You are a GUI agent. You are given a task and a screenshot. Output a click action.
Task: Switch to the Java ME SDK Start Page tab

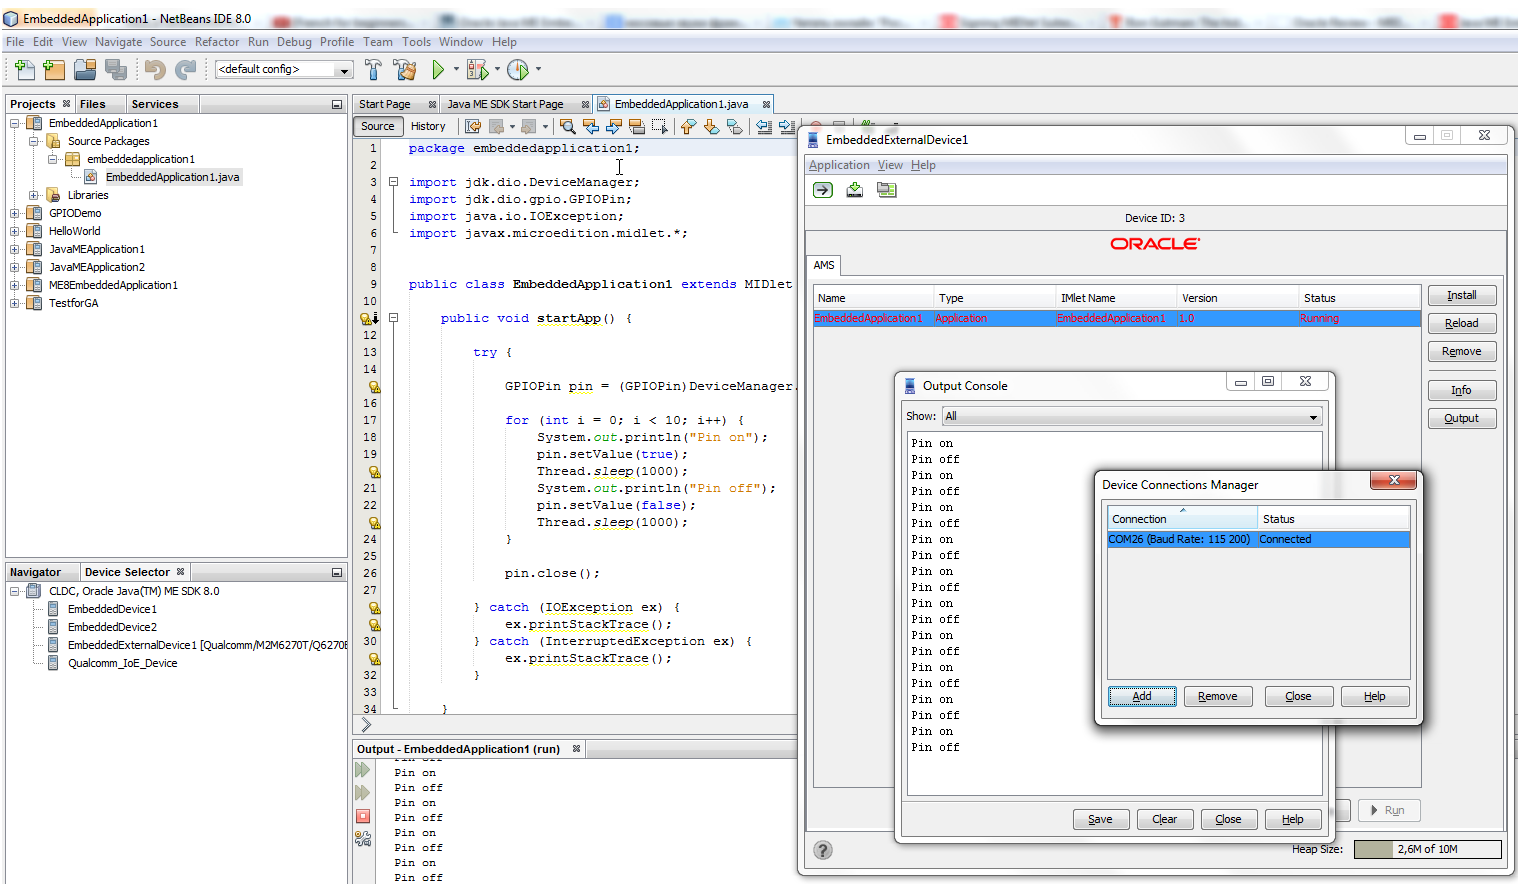click(x=505, y=104)
